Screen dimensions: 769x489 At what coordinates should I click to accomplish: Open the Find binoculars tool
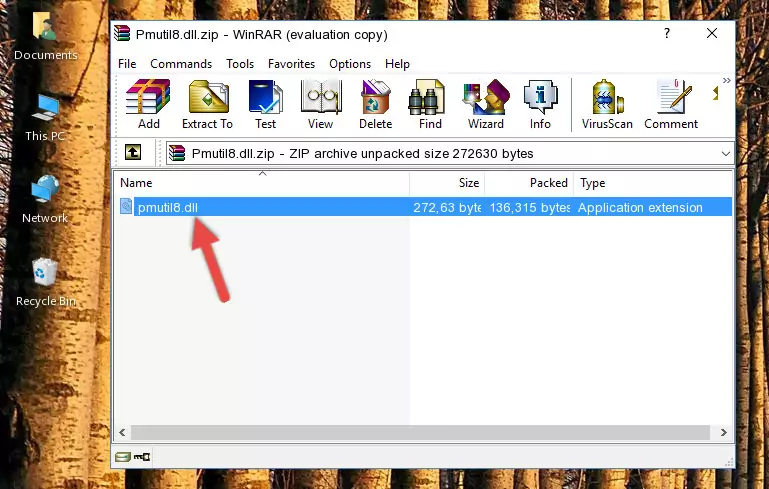click(430, 103)
